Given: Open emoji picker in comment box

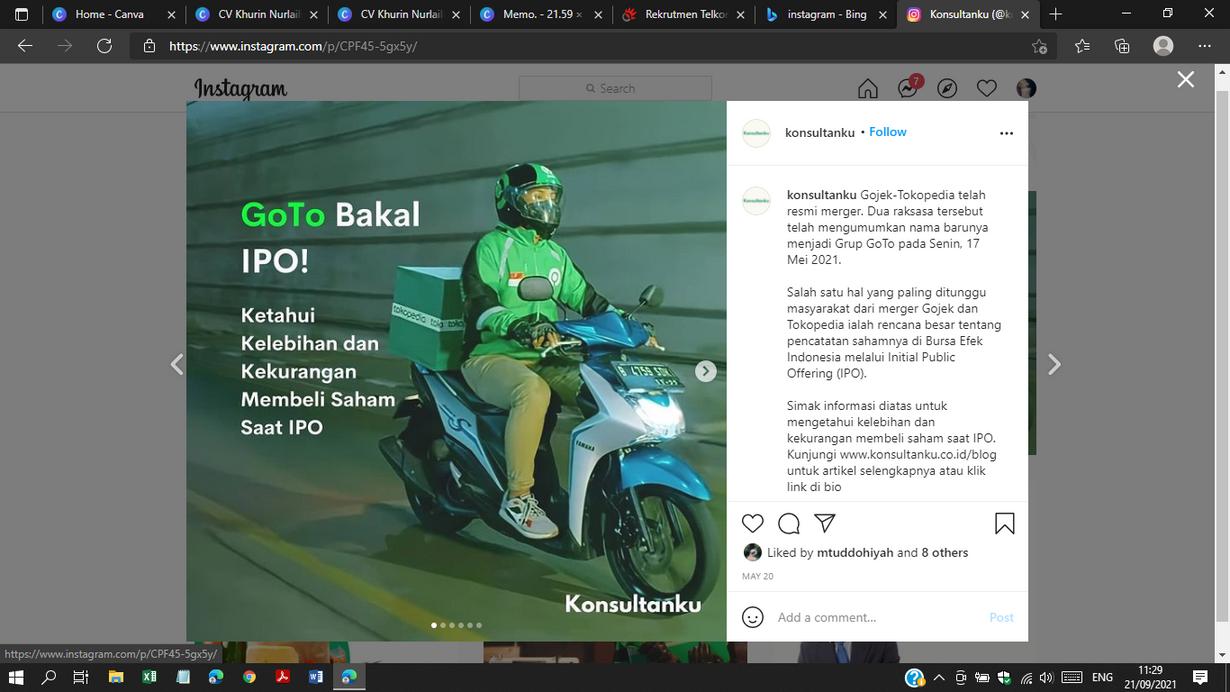Looking at the screenshot, I should coord(753,617).
